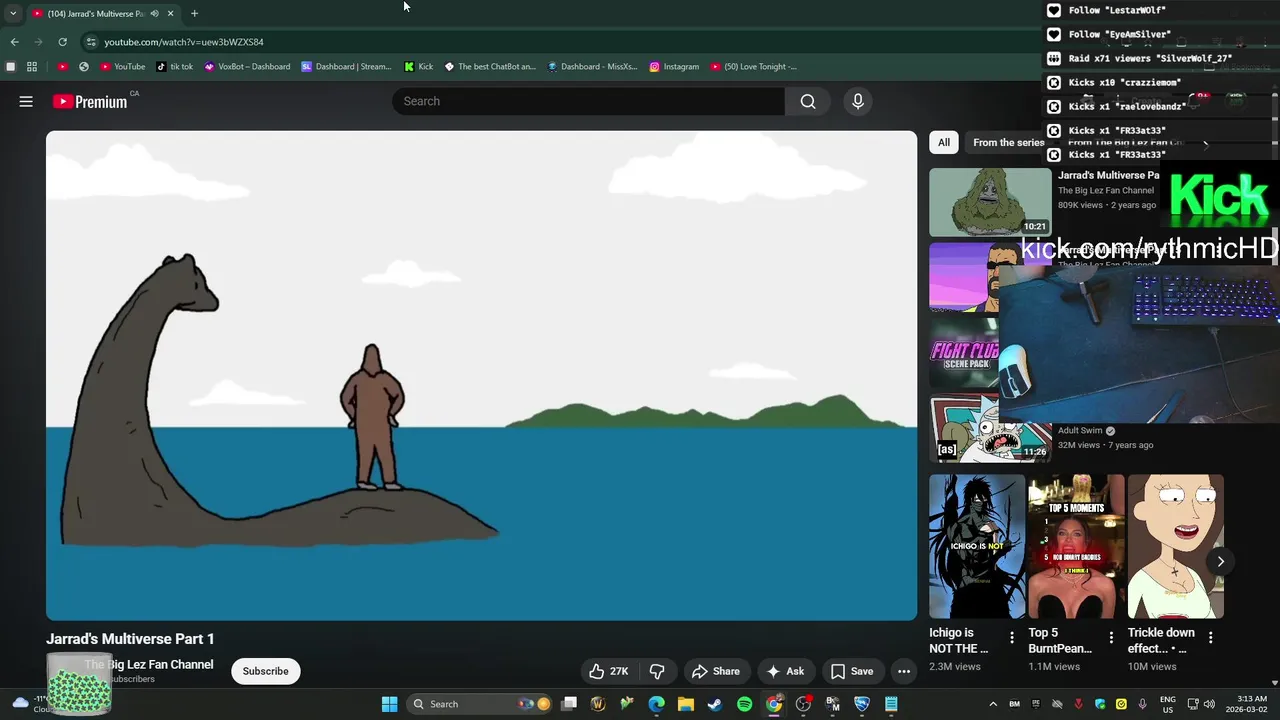Open the tik tok bookmark
The image size is (1280, 720).
pos(175,67)
